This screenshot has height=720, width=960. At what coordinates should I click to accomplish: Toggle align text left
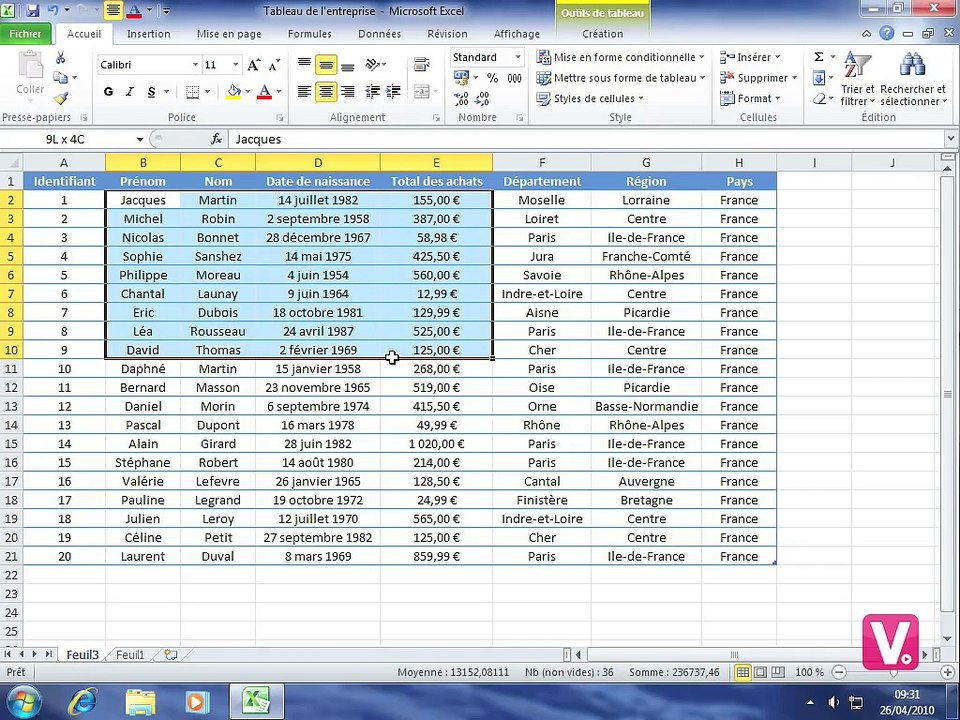tap(304, 92)
